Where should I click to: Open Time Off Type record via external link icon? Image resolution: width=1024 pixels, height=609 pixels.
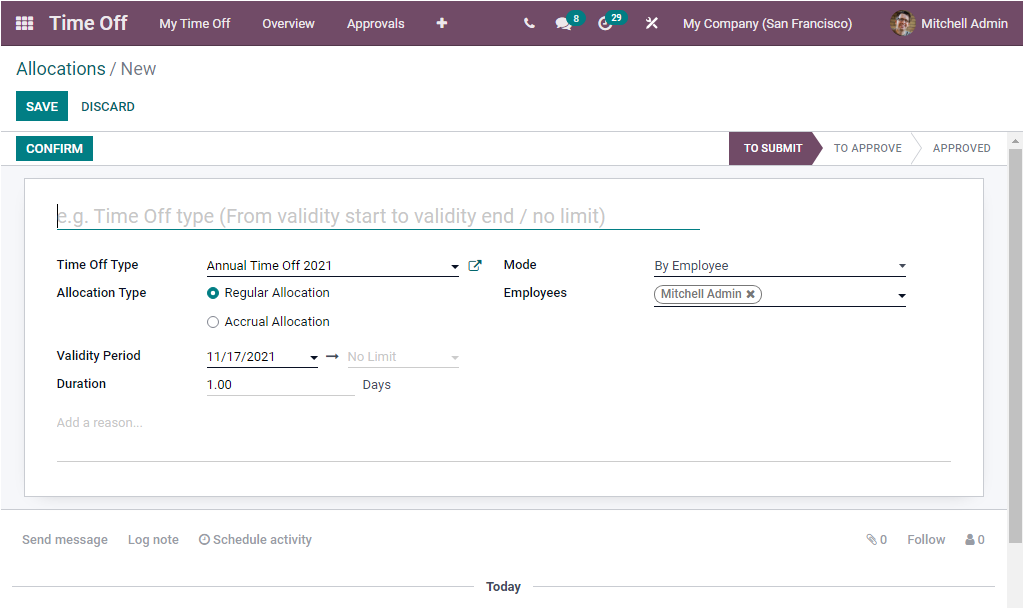475,265
